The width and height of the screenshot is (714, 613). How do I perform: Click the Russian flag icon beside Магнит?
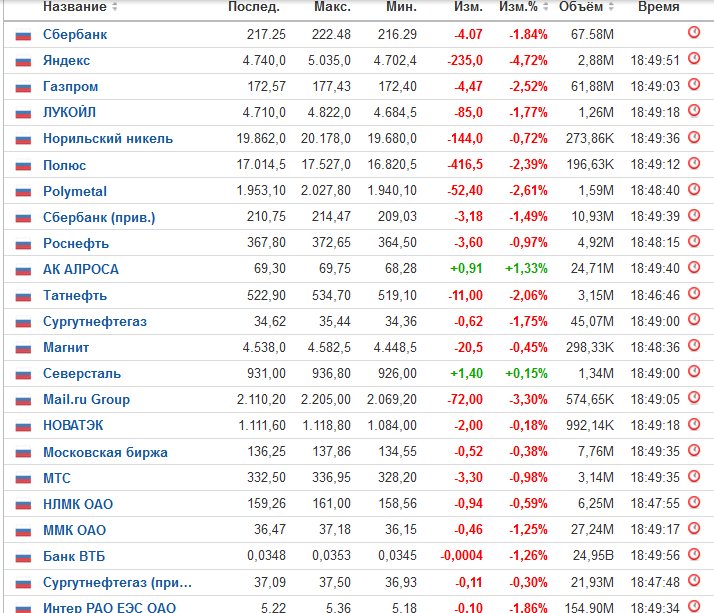pyautogui.click(x=23, y=349)
